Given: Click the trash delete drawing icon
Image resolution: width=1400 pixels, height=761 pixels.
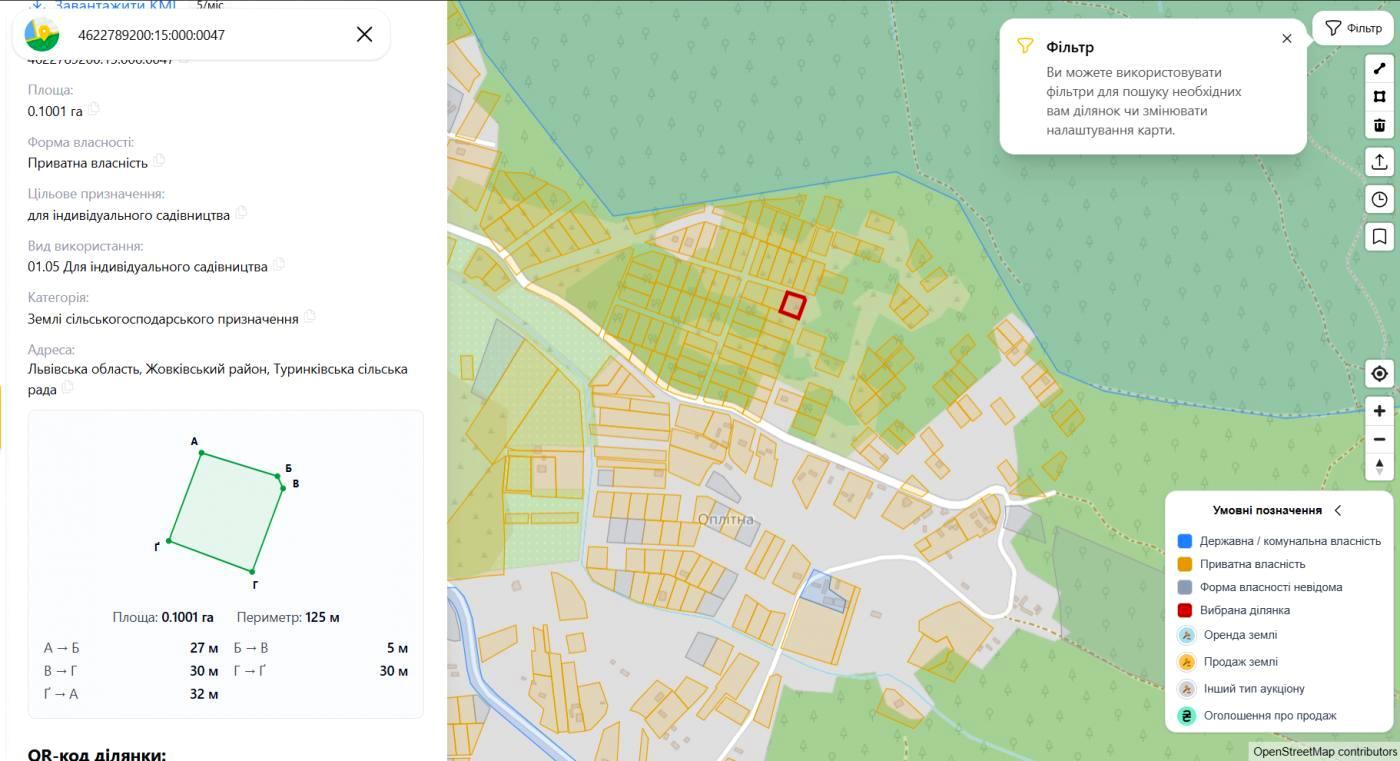Looking at the screenshot, I should 1379,125.
